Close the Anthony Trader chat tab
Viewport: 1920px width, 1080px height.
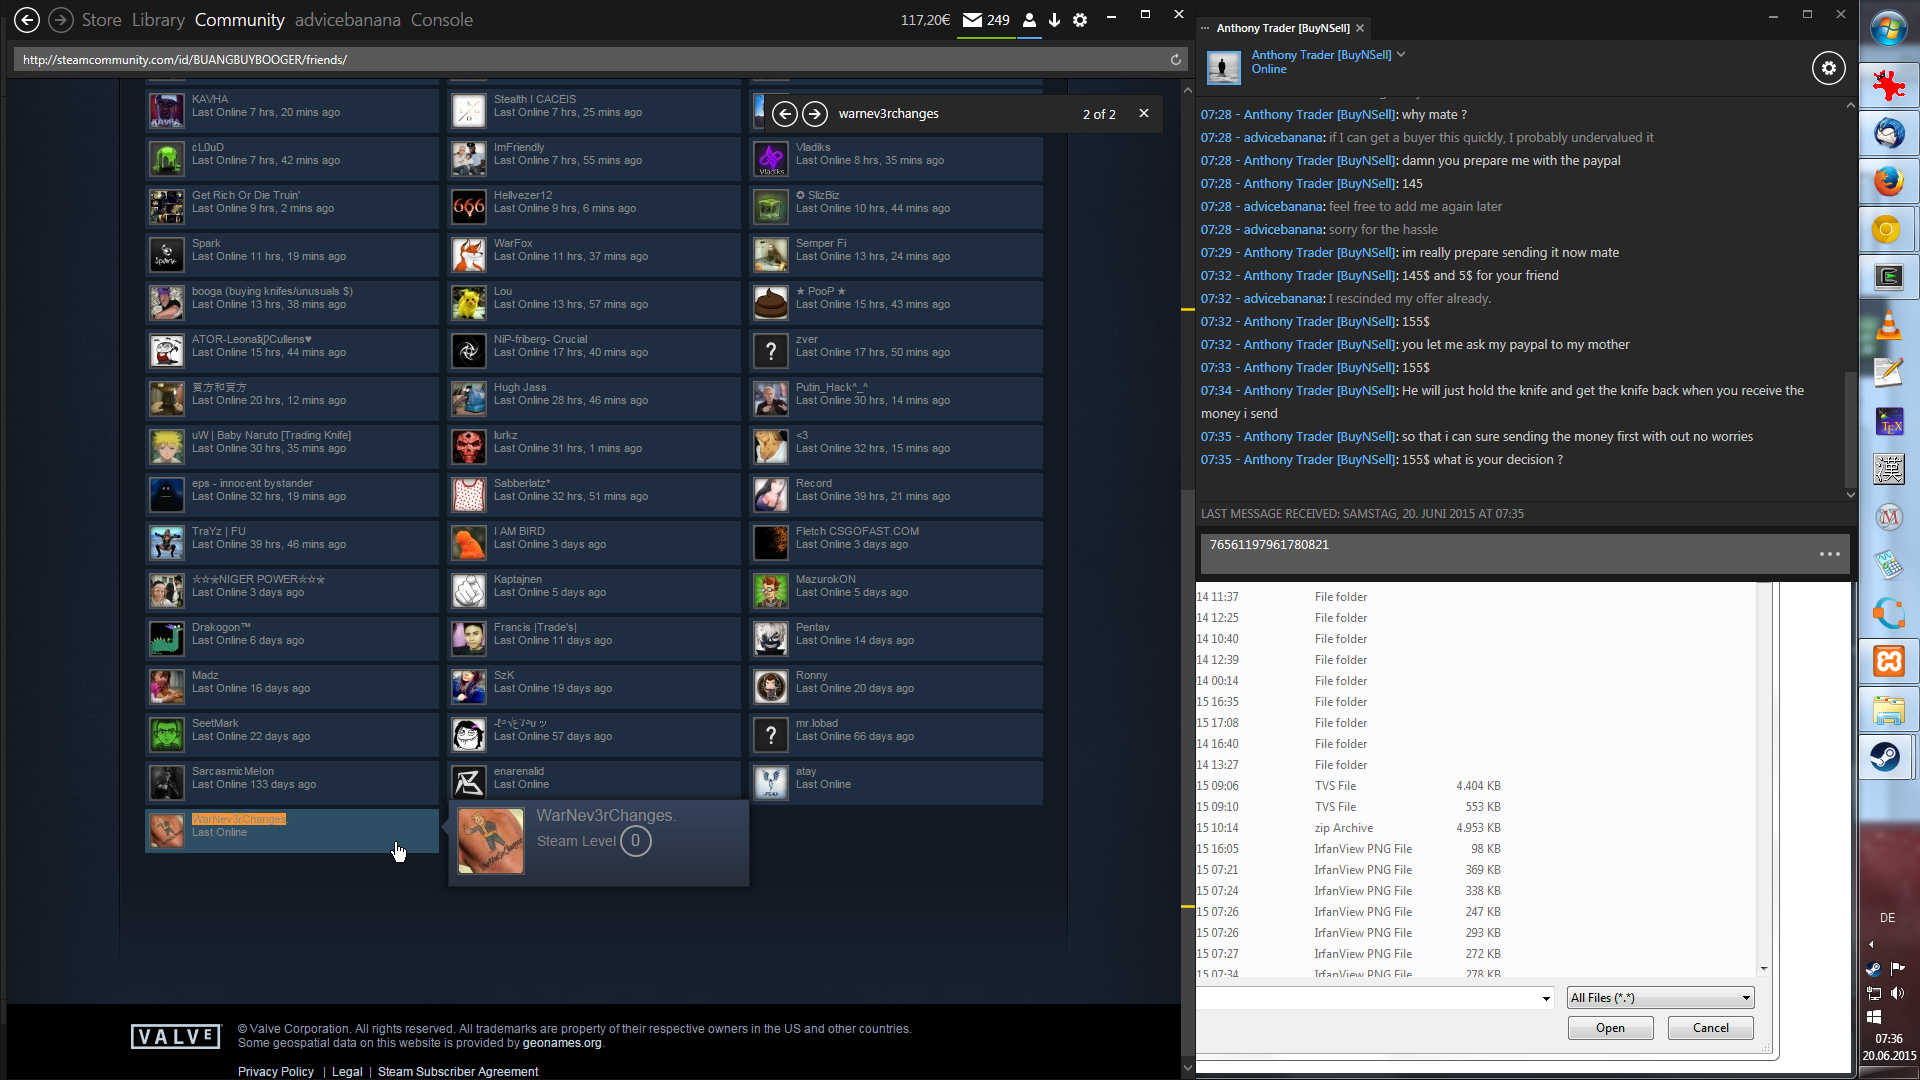point(1360,28)
